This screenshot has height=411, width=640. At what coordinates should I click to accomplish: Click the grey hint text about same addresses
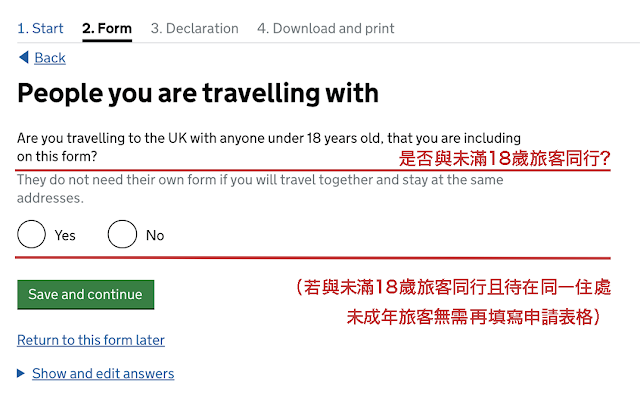(260, 189)
